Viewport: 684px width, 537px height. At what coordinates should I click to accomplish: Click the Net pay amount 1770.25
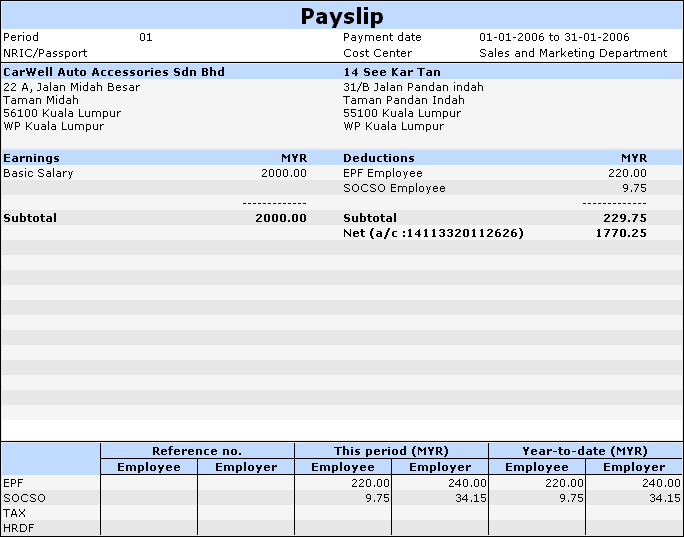pos(622,233)
